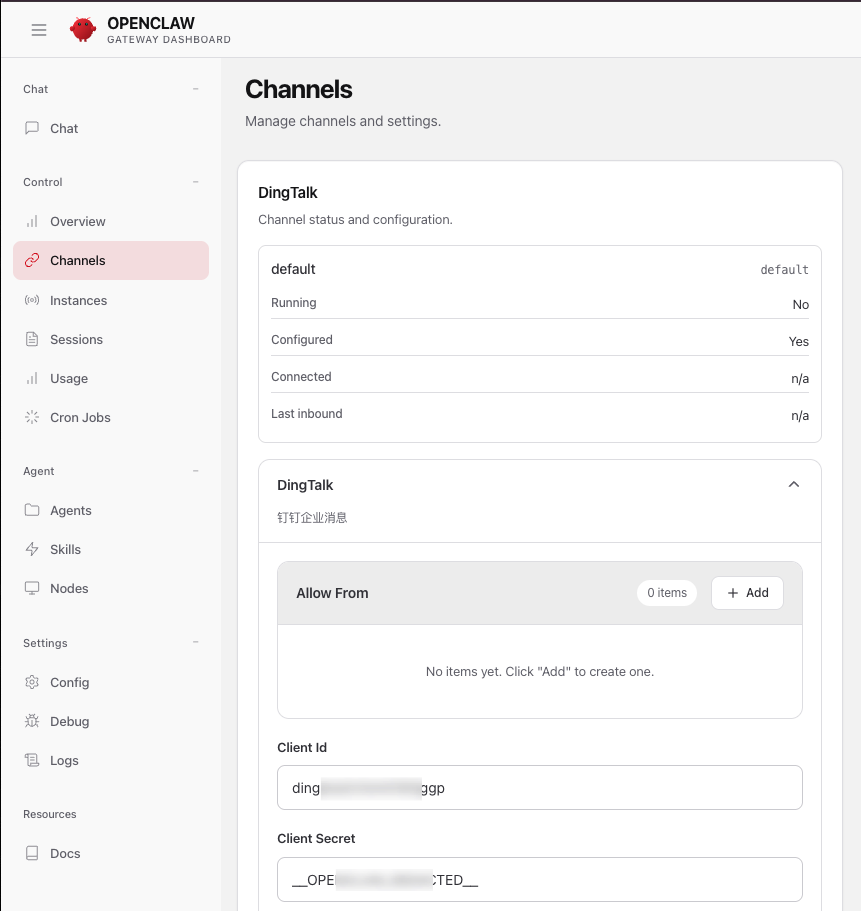Add an Allow From item

pyautogui.click(x=747, y=593)
